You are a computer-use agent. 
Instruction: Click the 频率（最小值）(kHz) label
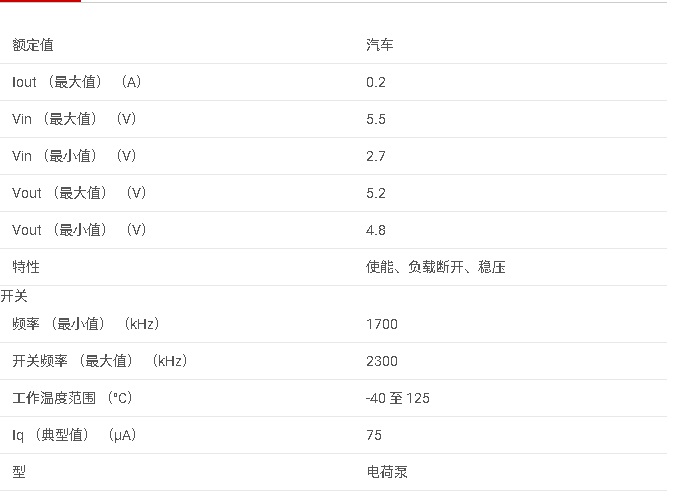(86, 324)
